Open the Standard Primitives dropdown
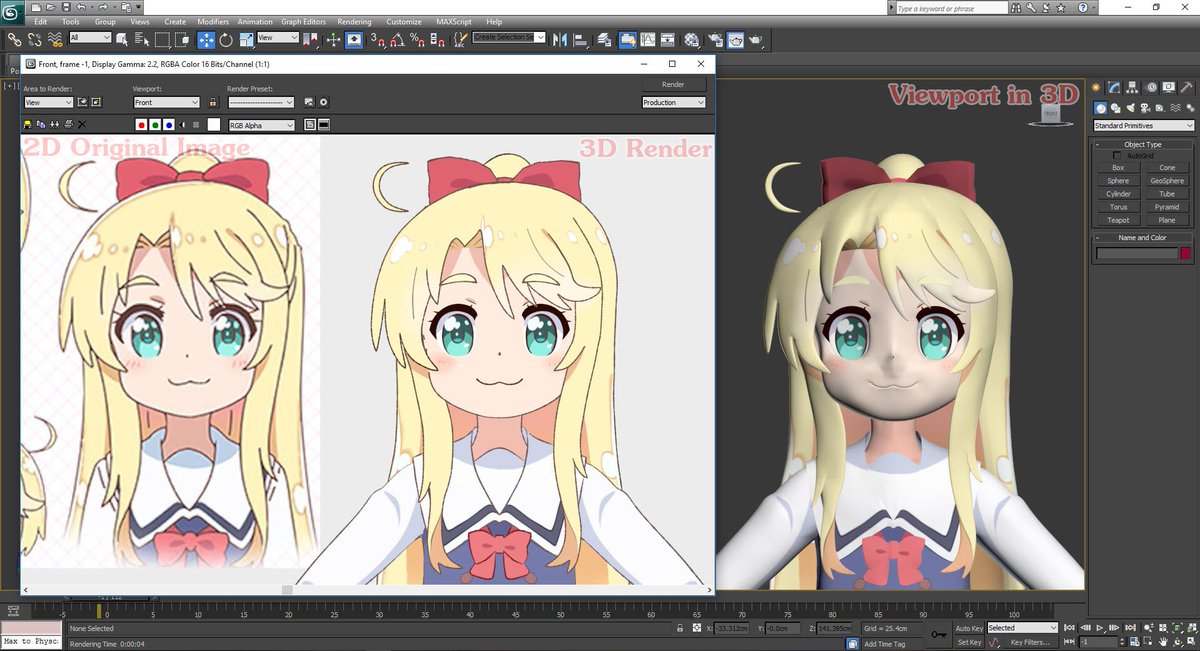 tap(1144, 126)
